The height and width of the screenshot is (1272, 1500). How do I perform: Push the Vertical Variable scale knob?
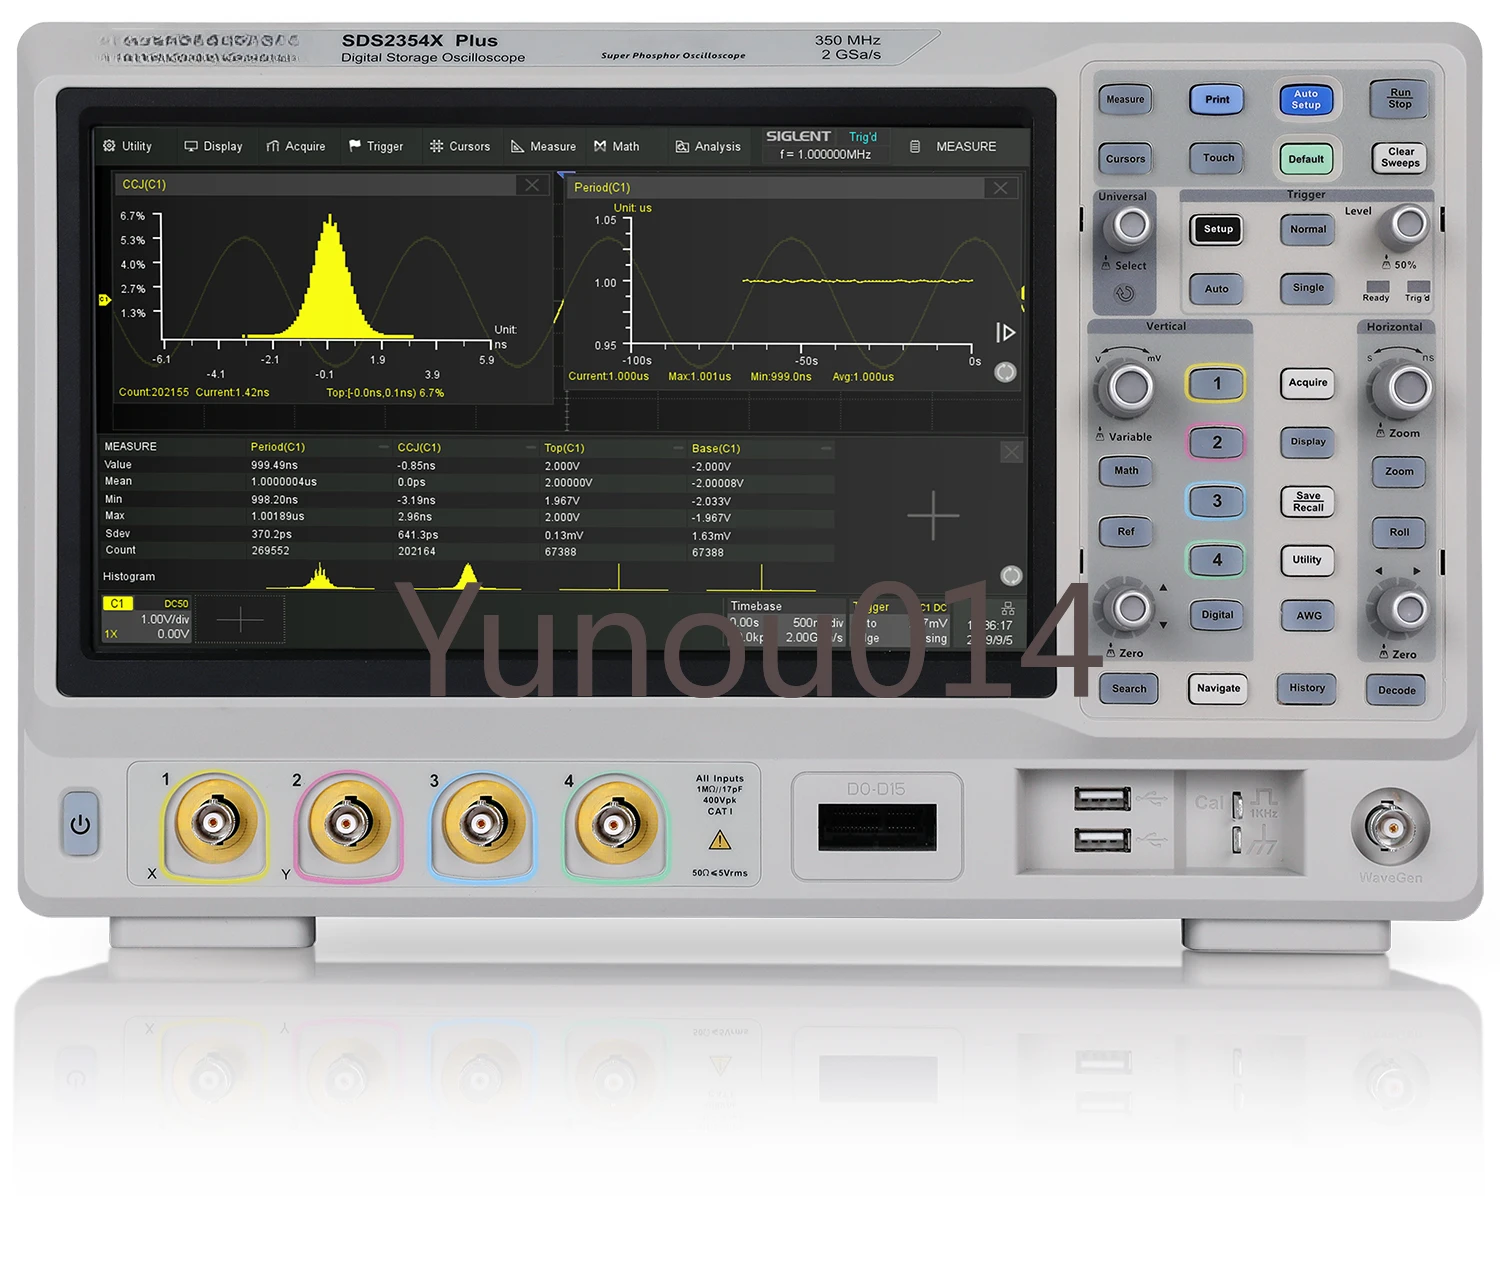click(x=1130, y=387)
